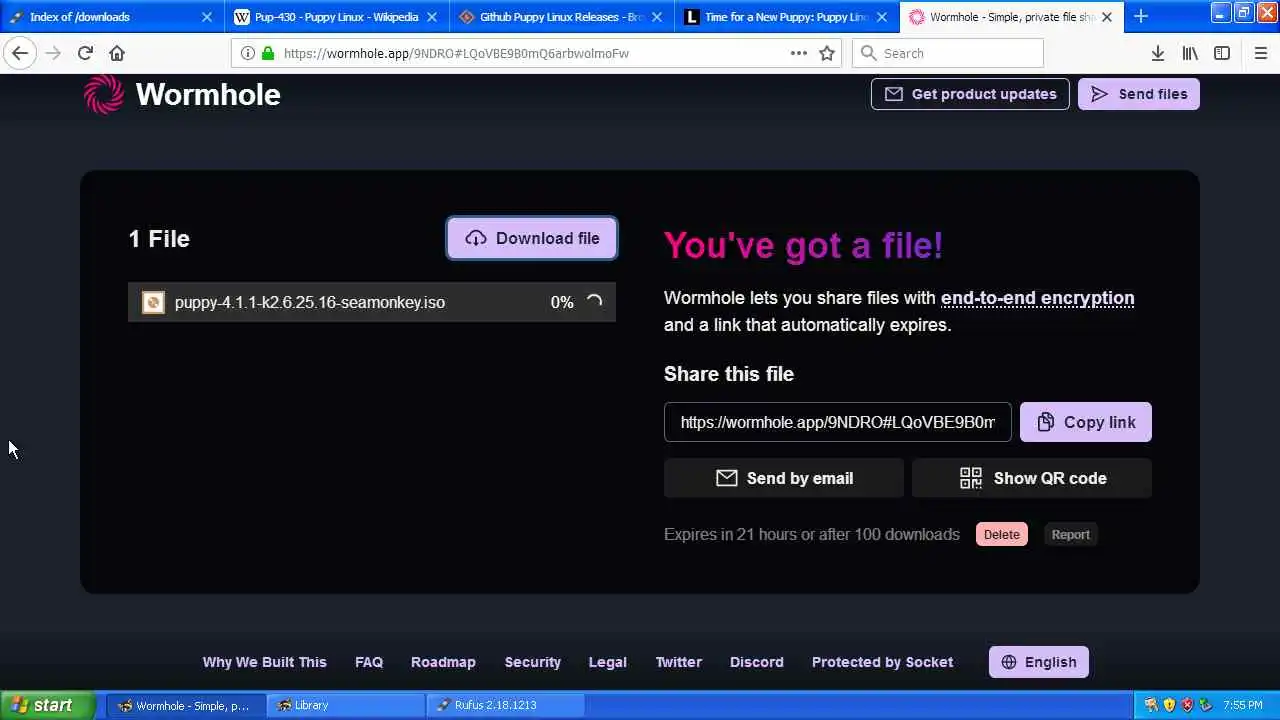Click puppy-4.1.1-k2.6.25.16-seamonkey.iso file name
The height and width of the screenshot is (720, 1280).
pos(310,302)
